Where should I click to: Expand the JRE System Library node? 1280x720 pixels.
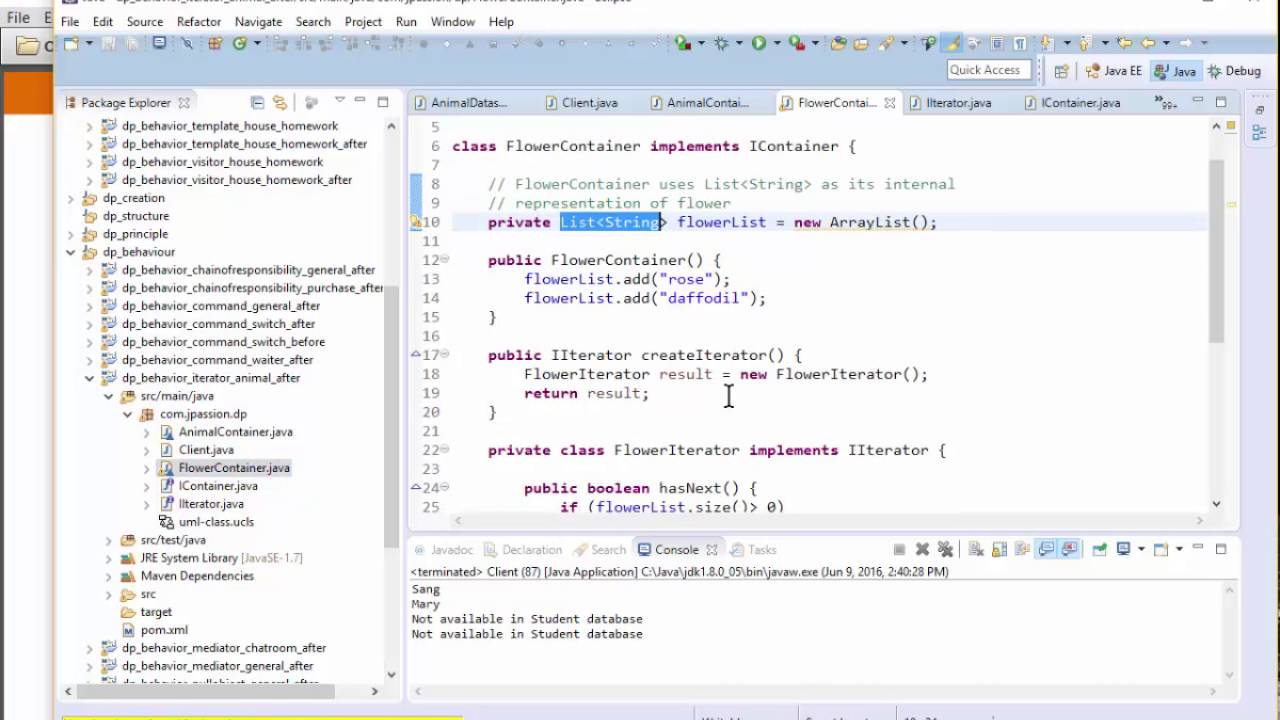(108, 558)
